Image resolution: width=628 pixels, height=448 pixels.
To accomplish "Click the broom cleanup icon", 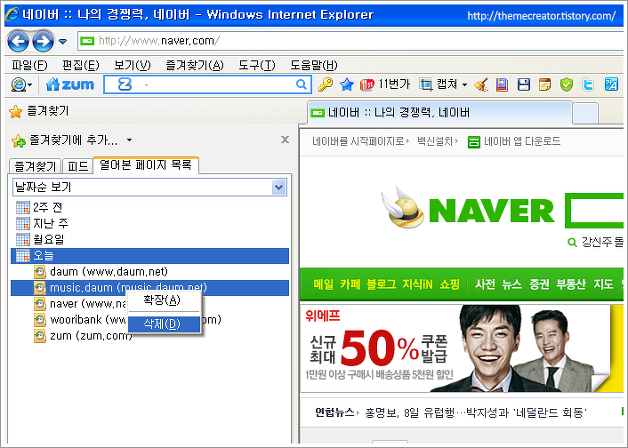I will tap(481, 84).
